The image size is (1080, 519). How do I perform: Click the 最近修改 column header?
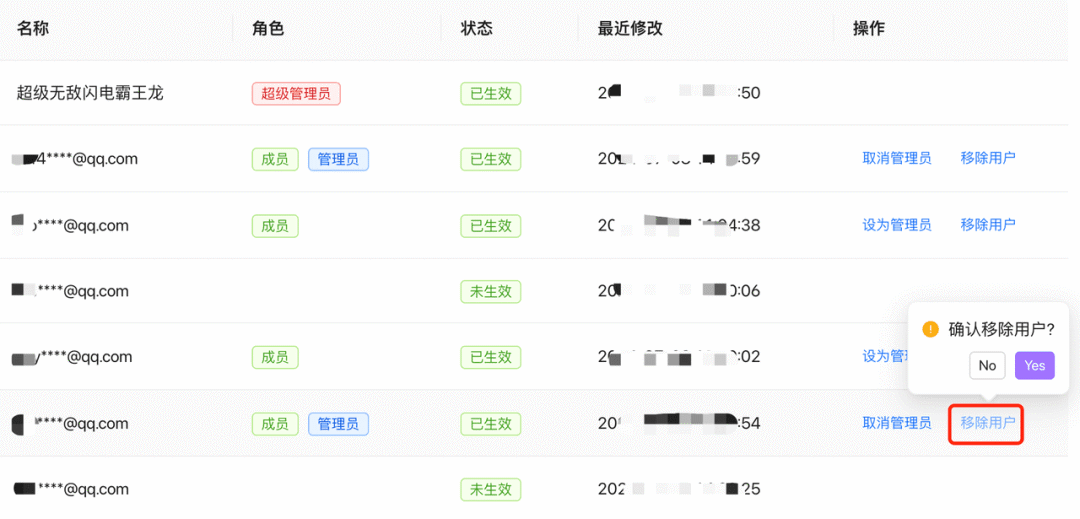[x=630, y=28]
